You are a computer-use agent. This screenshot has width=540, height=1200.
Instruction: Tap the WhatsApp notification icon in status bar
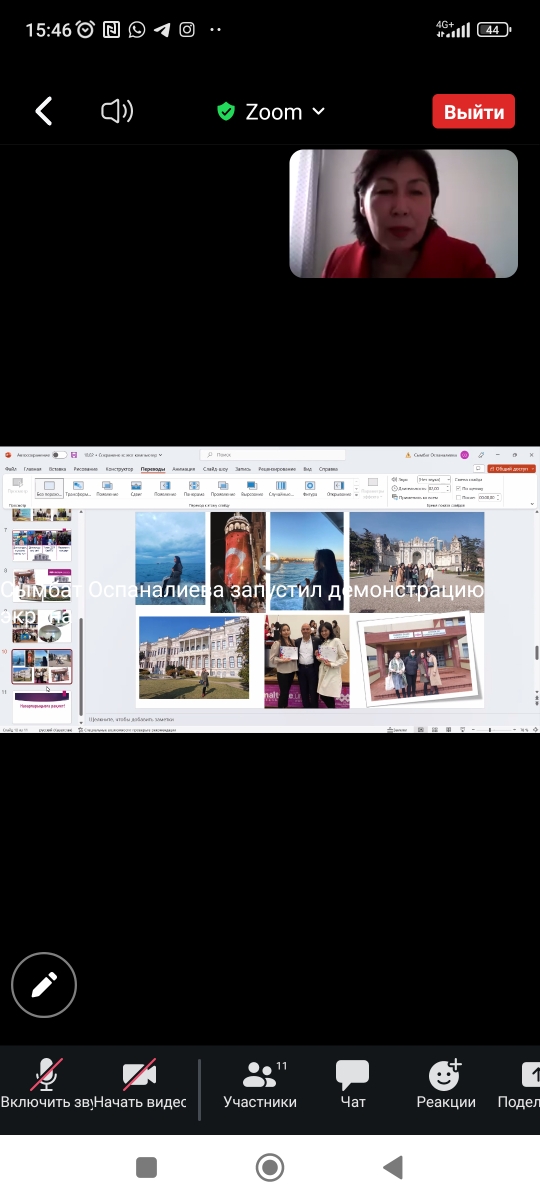pyautogui.click(x=137, y=30)
